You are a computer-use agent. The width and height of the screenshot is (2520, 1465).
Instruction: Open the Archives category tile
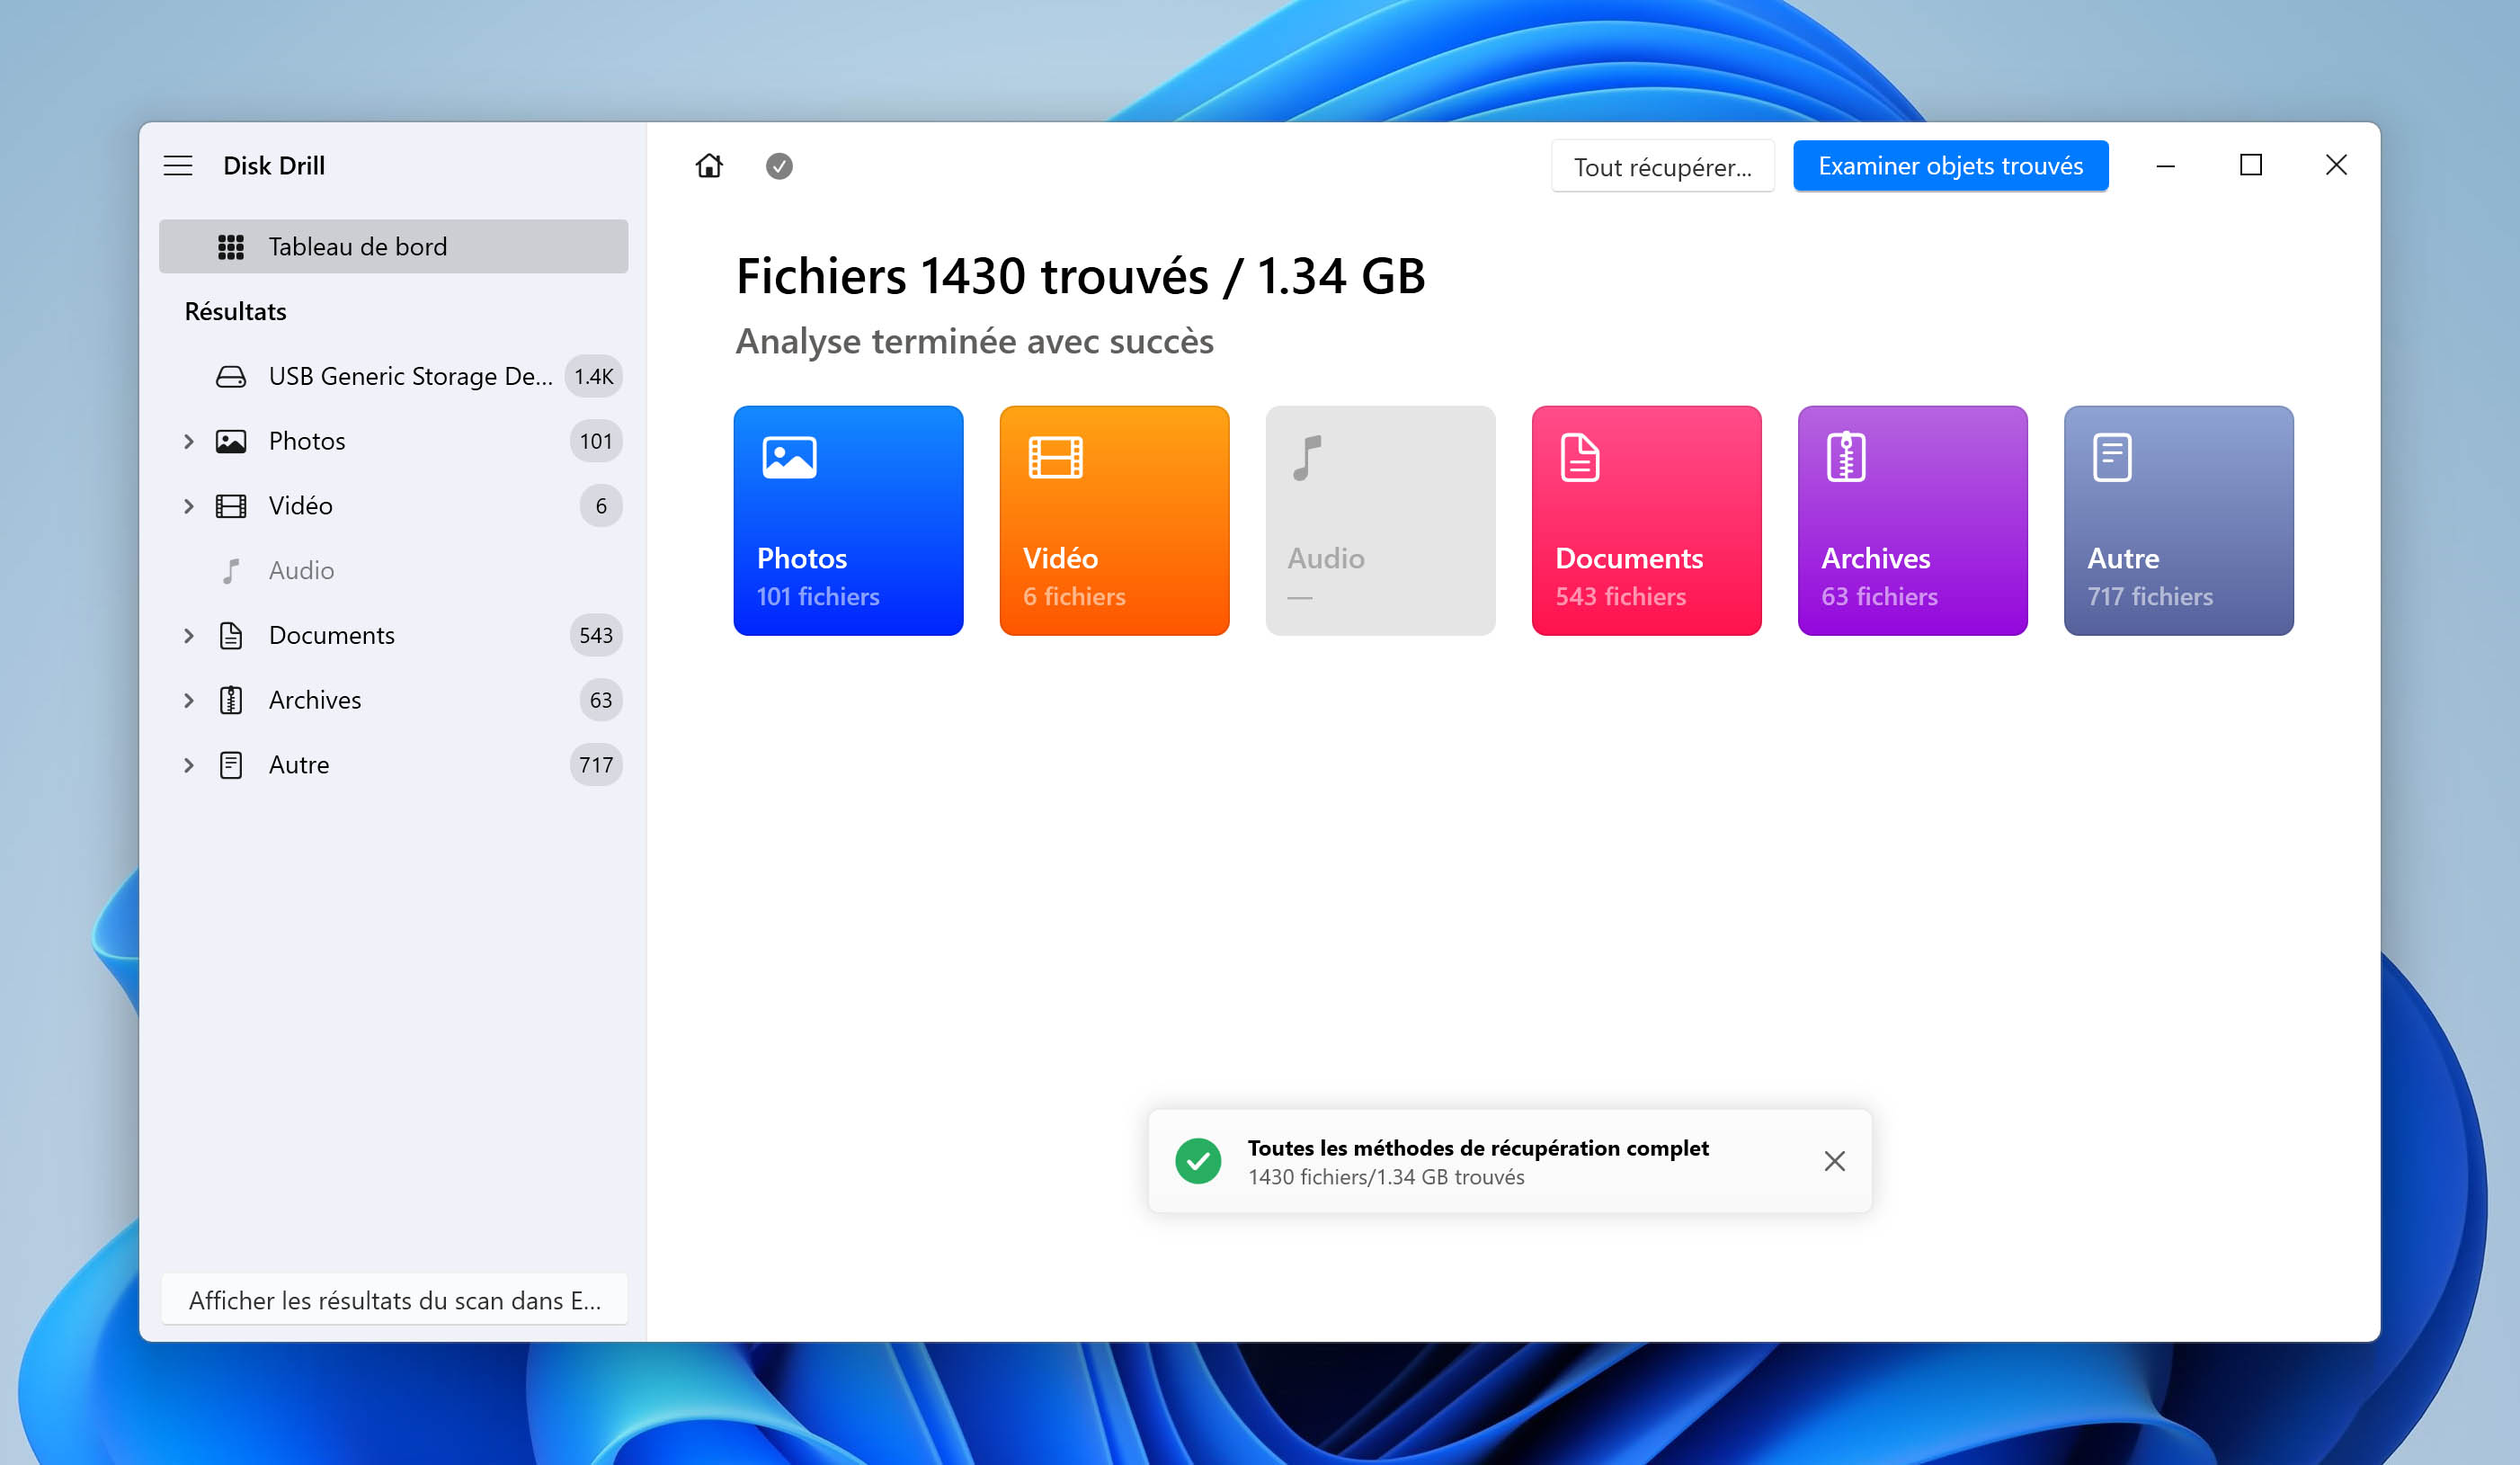1912,520
